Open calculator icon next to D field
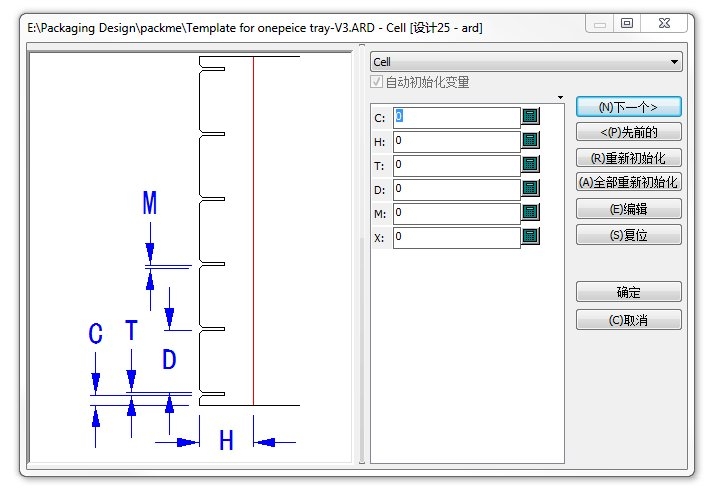The image size is (714, 492). tap(530, 188)
